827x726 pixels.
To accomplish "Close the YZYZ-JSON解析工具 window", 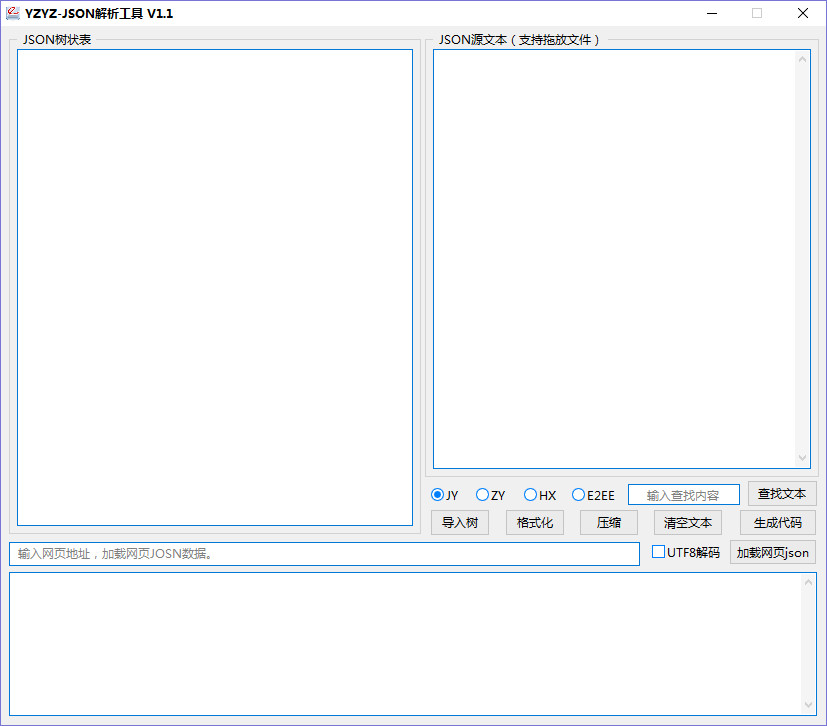I will (x=803, y=13).
